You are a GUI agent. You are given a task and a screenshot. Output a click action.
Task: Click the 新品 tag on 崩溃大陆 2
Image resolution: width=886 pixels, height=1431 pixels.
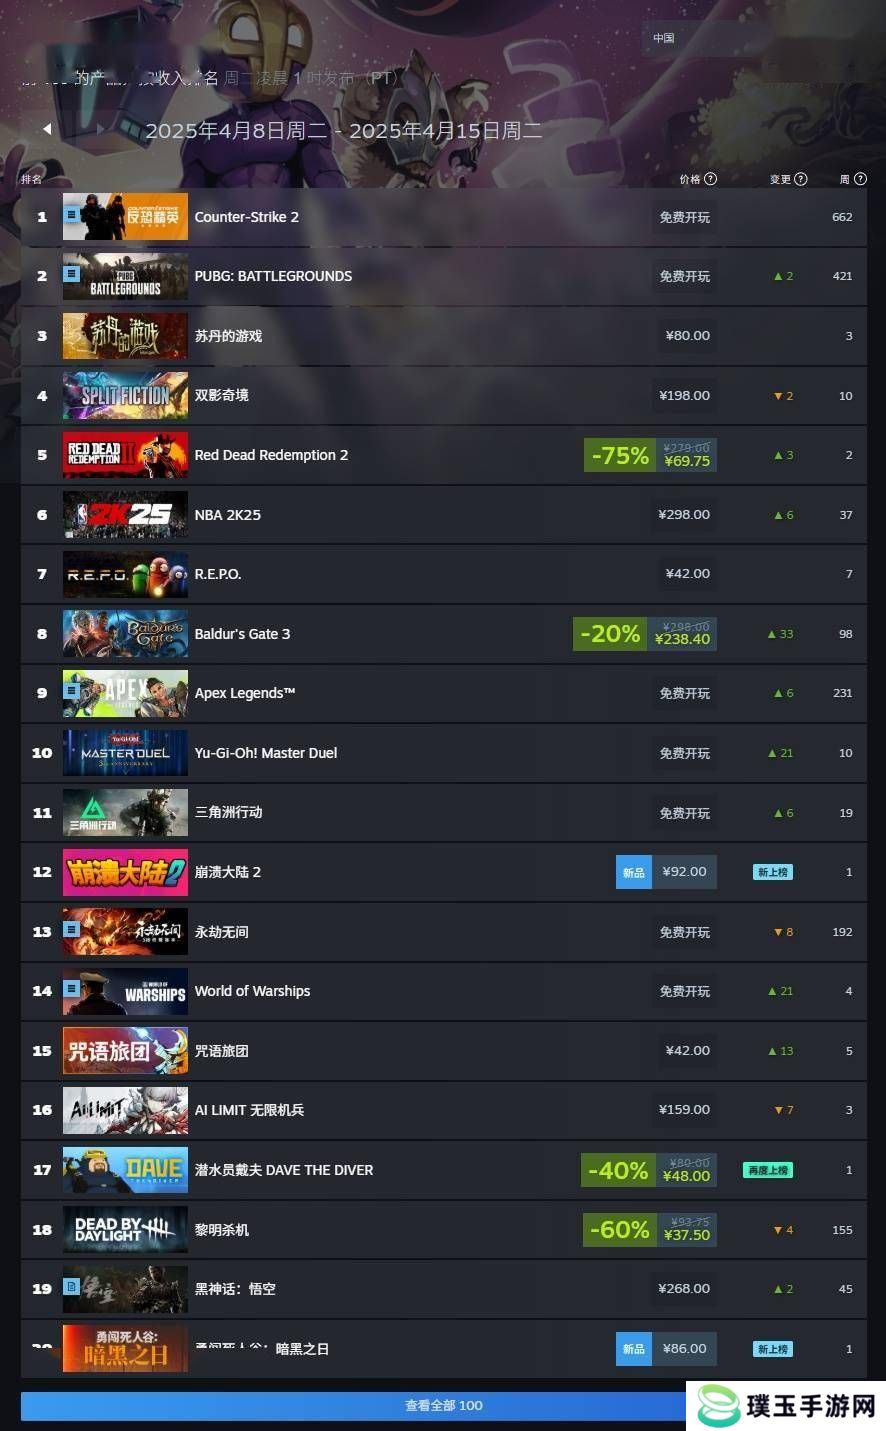point(634,872)
